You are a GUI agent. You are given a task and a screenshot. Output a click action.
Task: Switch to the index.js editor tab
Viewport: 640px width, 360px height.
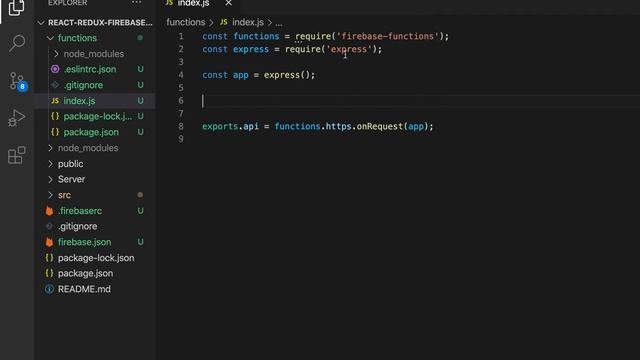tap(193, 3)
